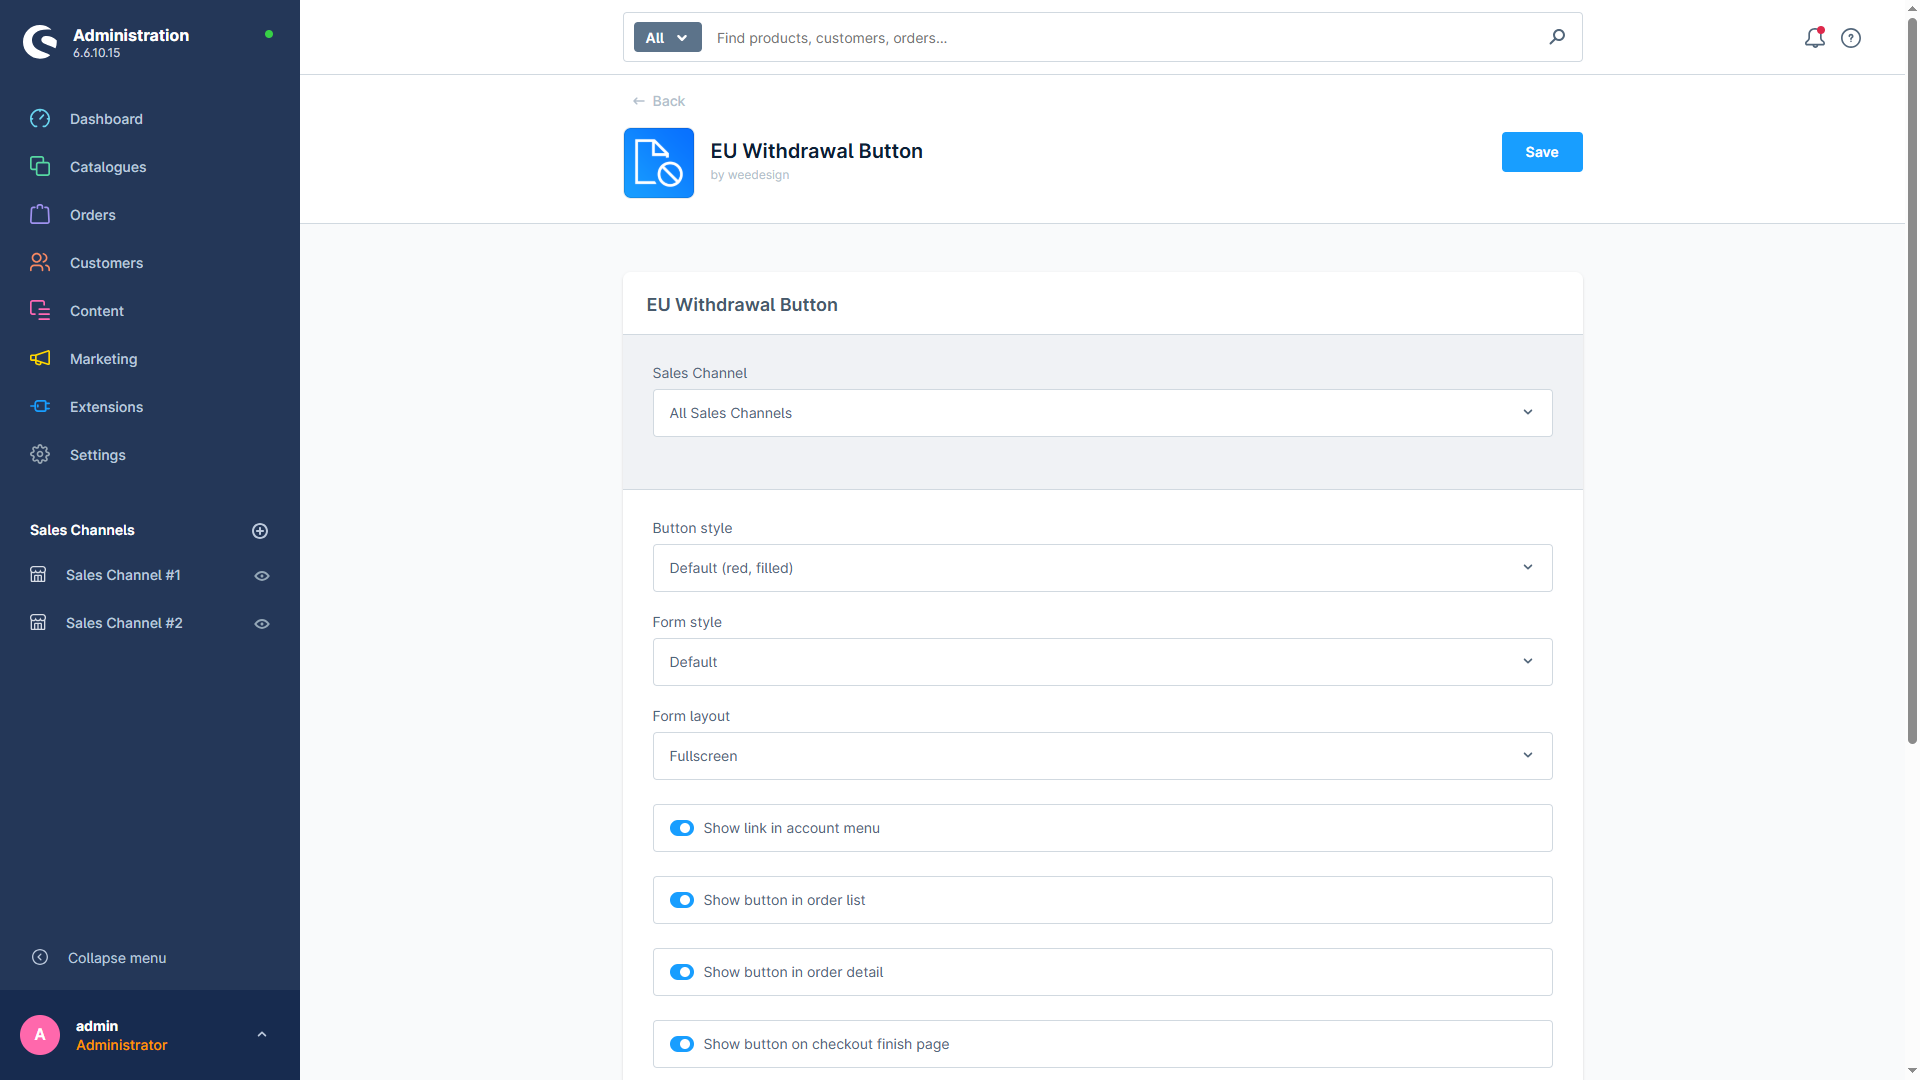Click the EU Withdrawal Button plugin icon
Viewport: 1920px width, 1080px height.
[659, 163]
